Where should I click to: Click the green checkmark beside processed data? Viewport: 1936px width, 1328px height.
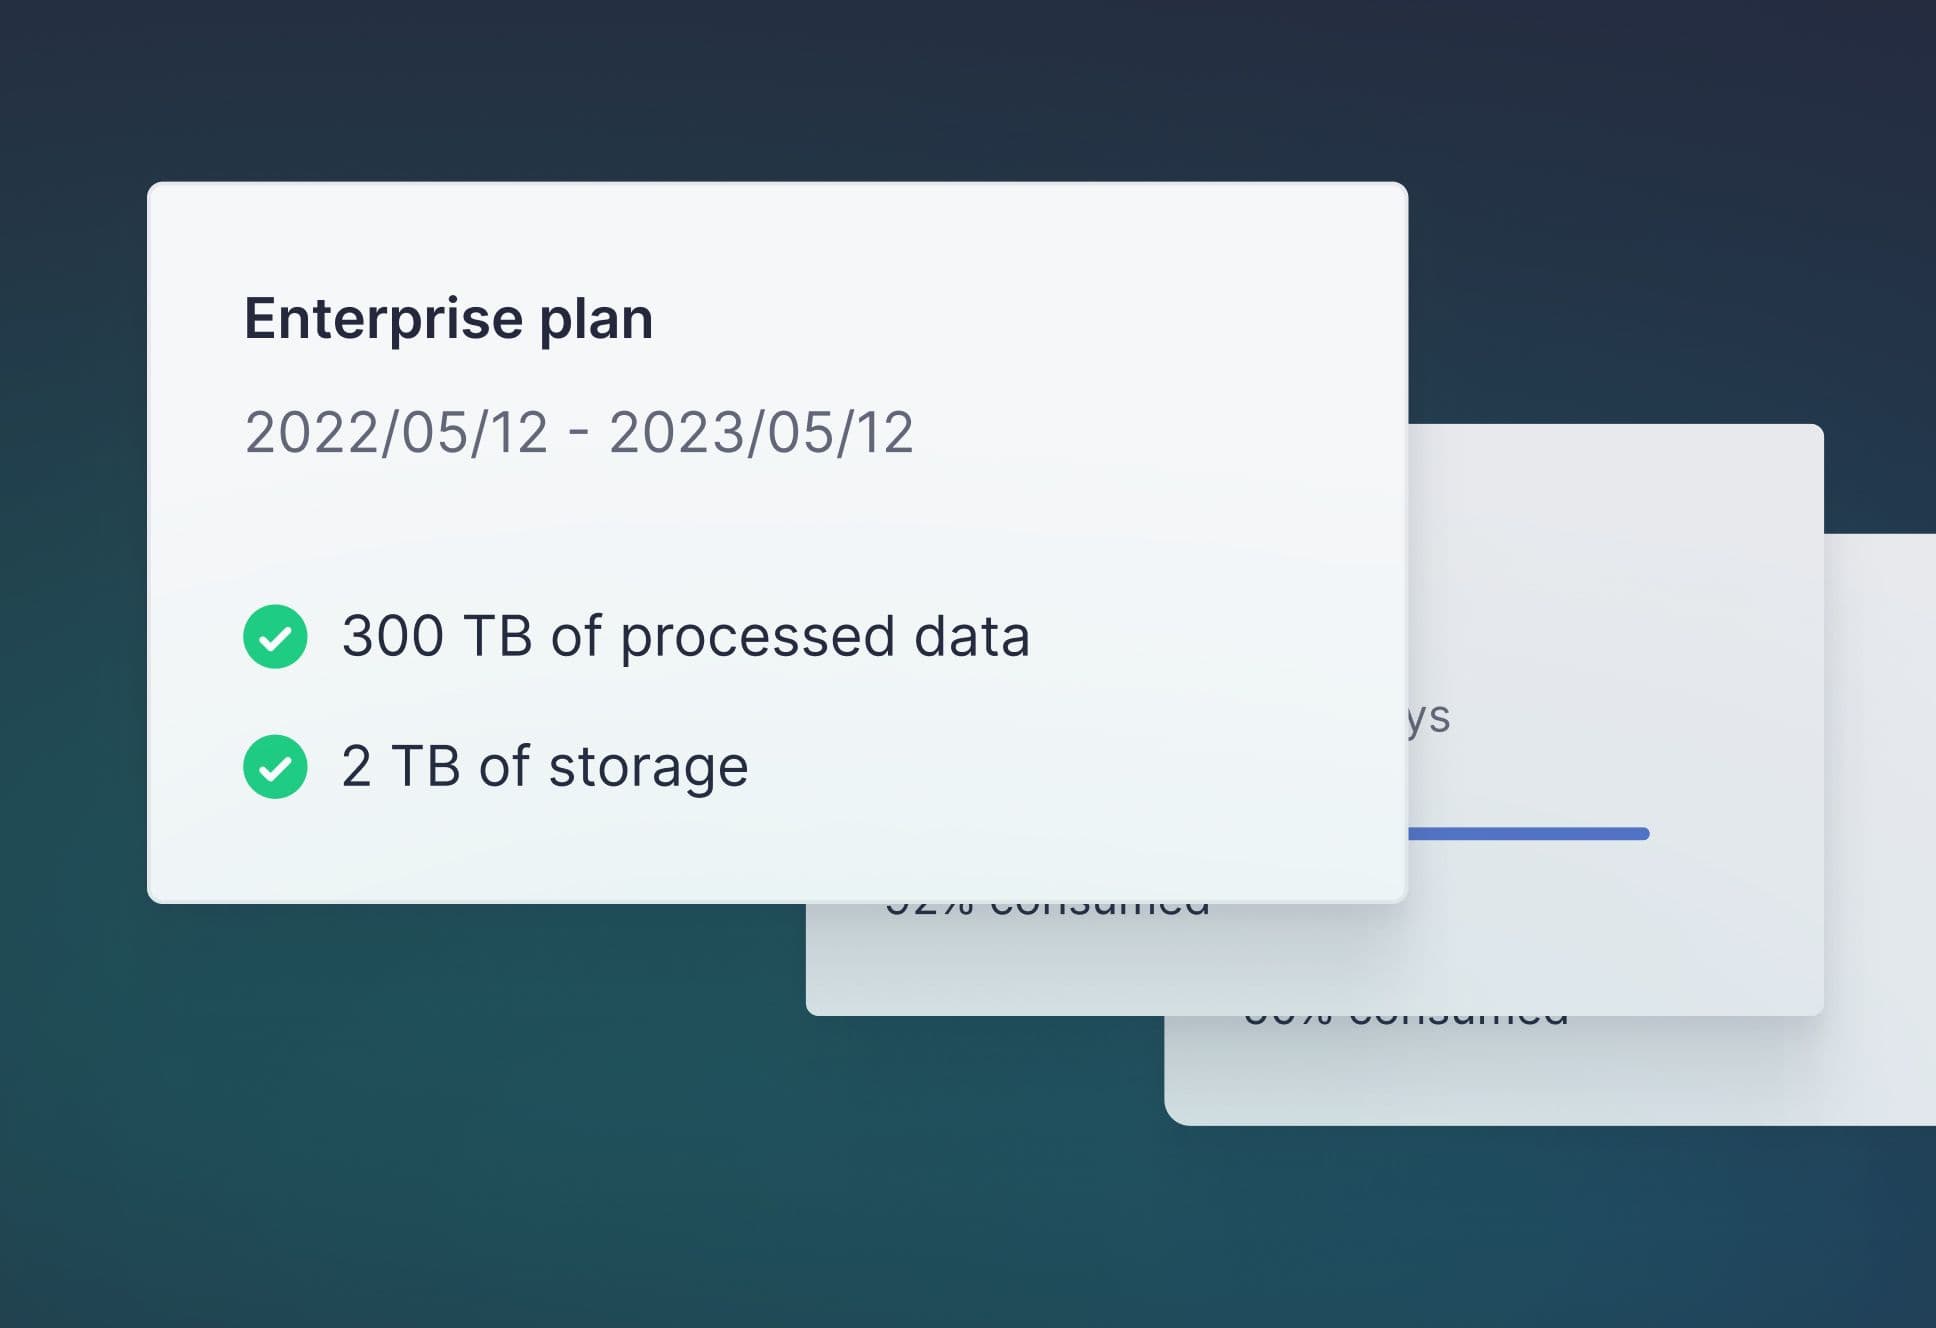(x=275, y=637)
